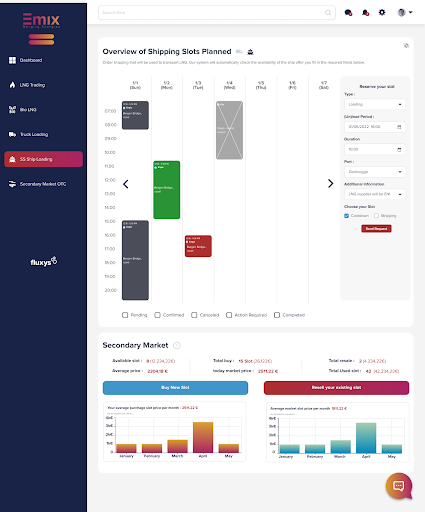Select the green slot block on Monday
Screen dimensions: 425x512
pyautogui.click(x=167, y=190)
